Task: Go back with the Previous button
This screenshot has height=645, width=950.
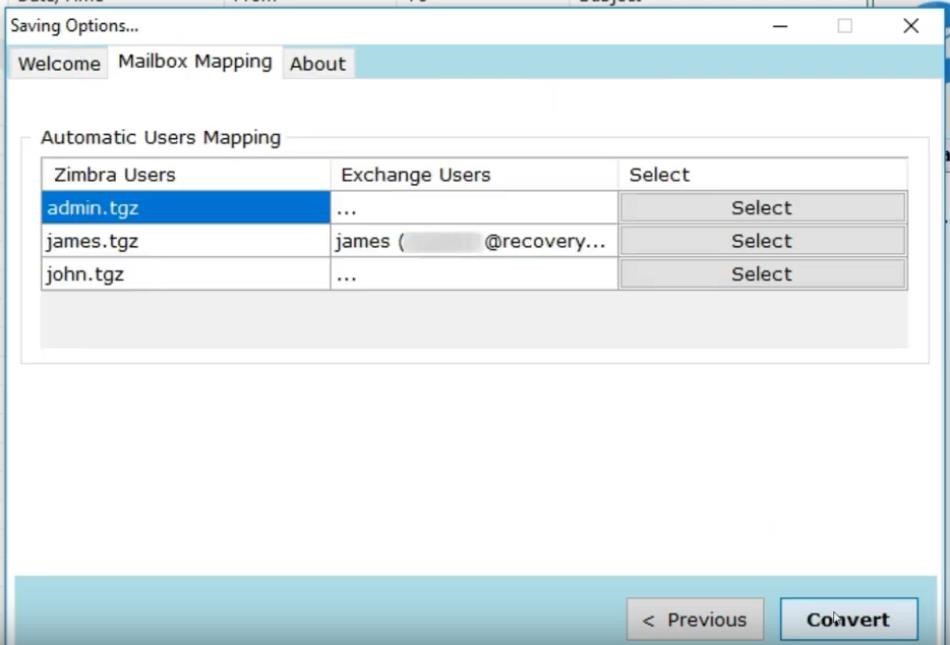Action: click(x=695, y=620)
